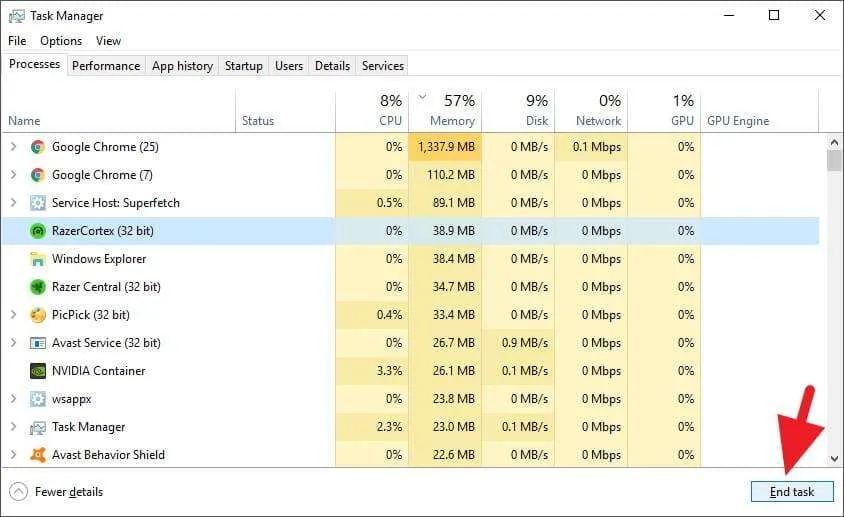Click the Task Manager process row icon
This screenshot has height=517, width=844.
(x=38, y=428)
